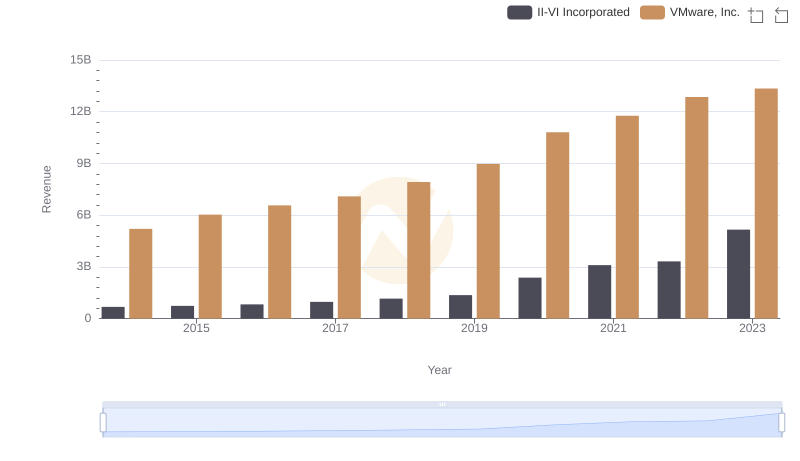Select the 2016 II-VI dark bar
800x461 pixels.
tap(252, 312)
